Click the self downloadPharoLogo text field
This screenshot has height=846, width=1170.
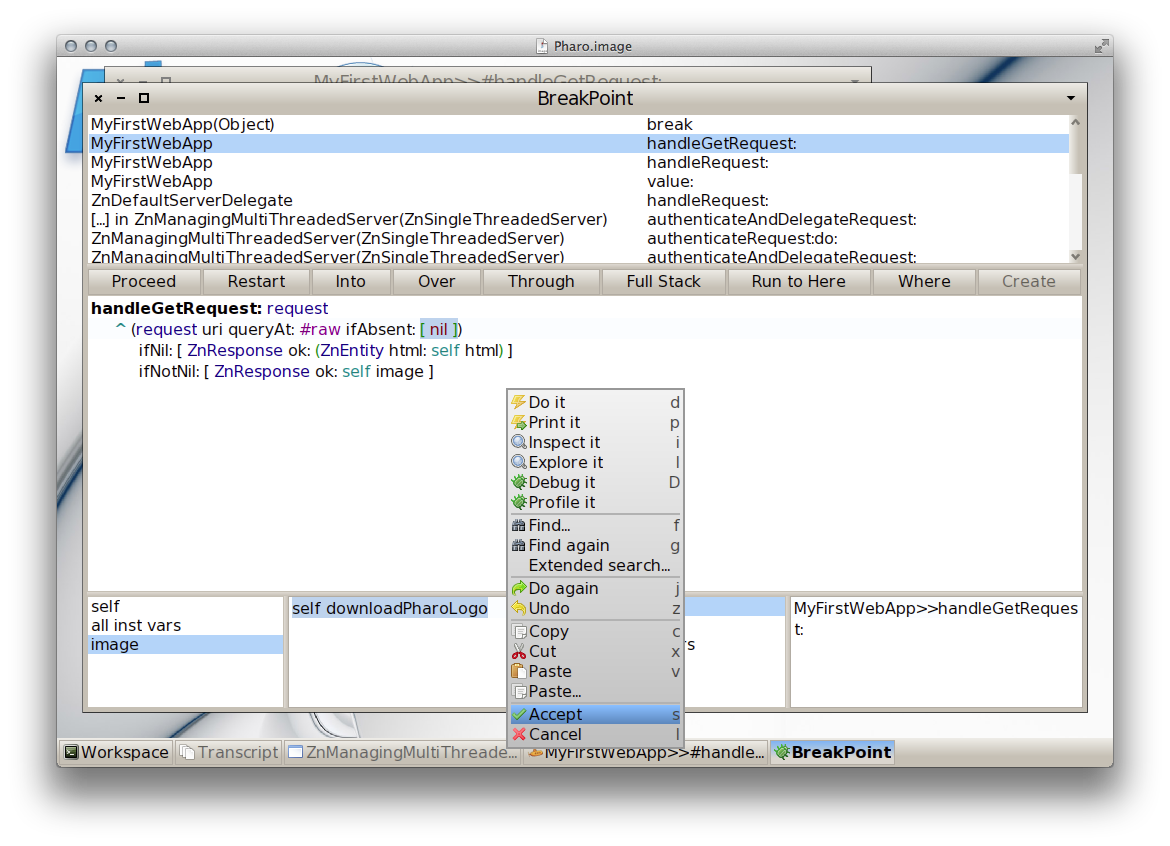[x=390, y=609]
